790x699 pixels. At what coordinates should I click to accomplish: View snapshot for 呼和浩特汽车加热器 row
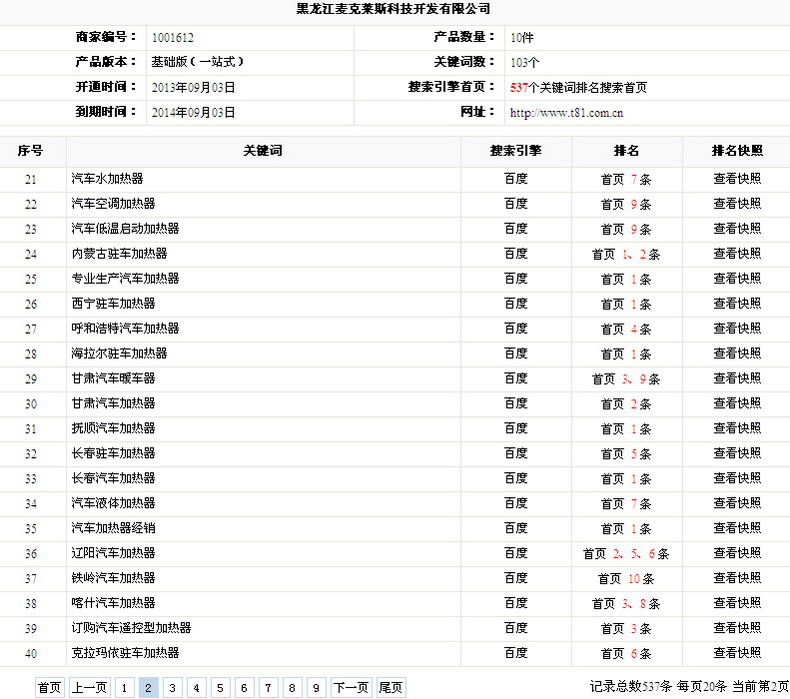737,329
